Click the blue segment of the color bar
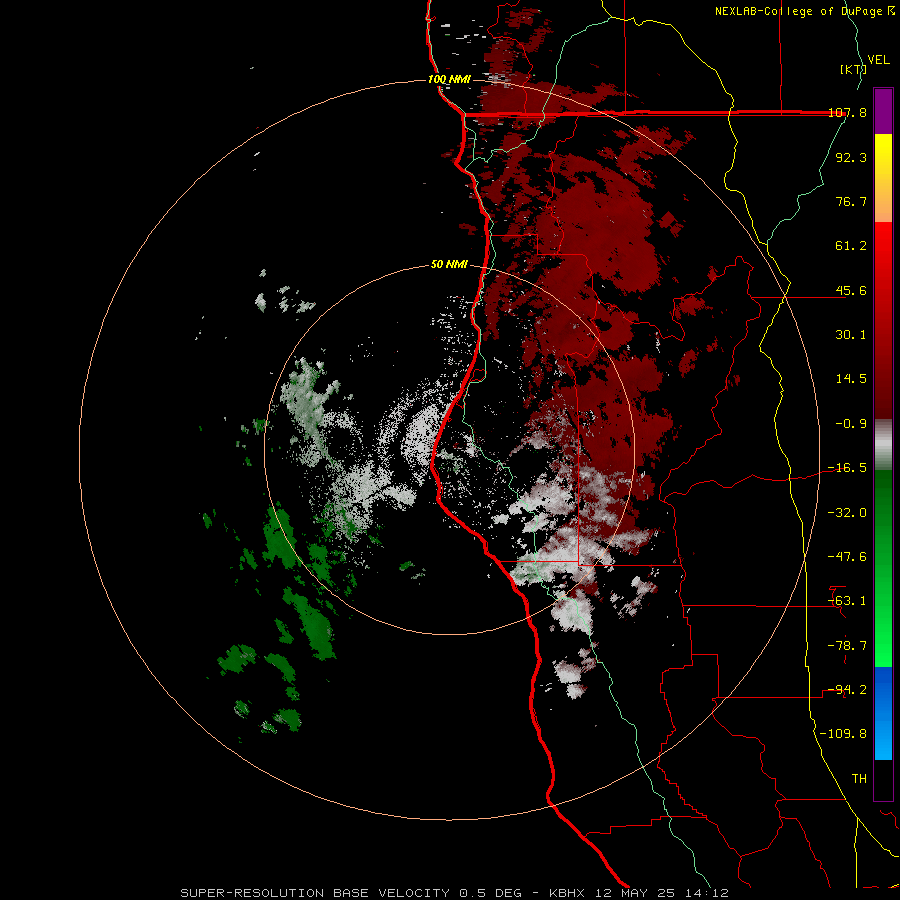This screenshot has width=900, height=900. click(883, 713)
